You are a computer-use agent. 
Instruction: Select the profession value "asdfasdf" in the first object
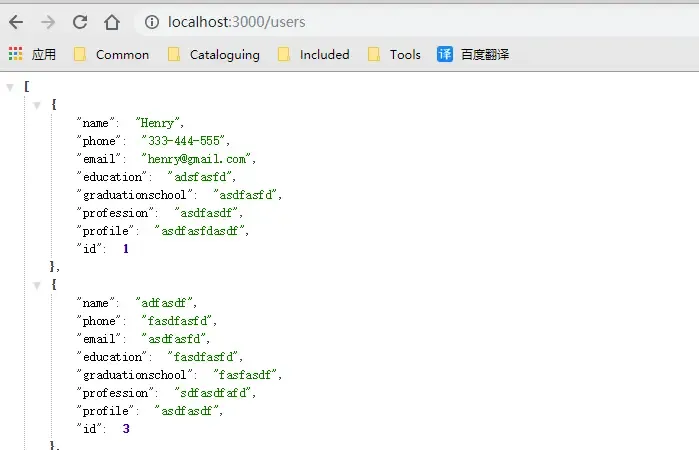pyautogui.click(x=206, y=213)
